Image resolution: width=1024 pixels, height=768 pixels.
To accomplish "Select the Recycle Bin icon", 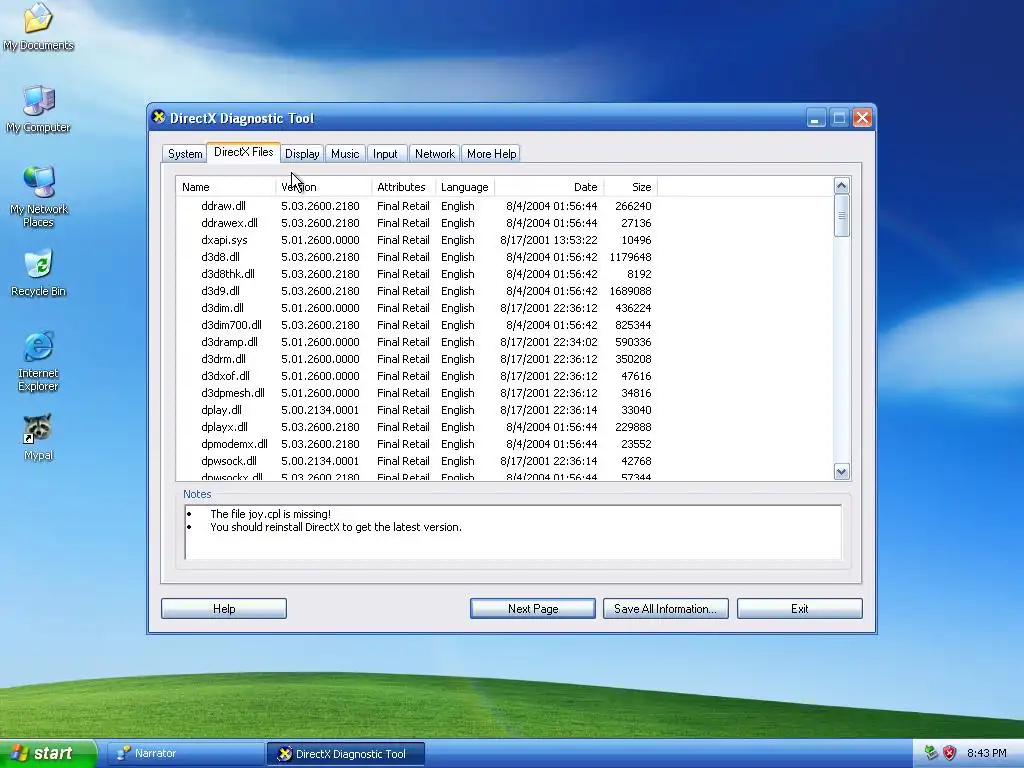I will coord(38,272).
